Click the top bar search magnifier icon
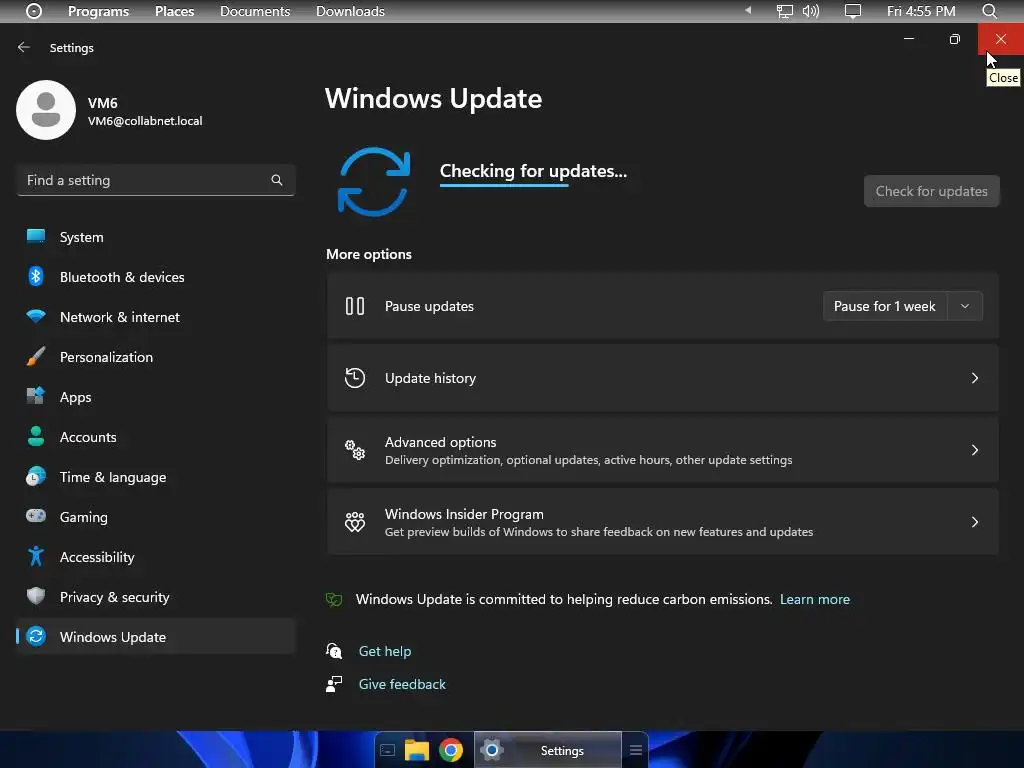The image size is (1024, 768). (989, 11)
